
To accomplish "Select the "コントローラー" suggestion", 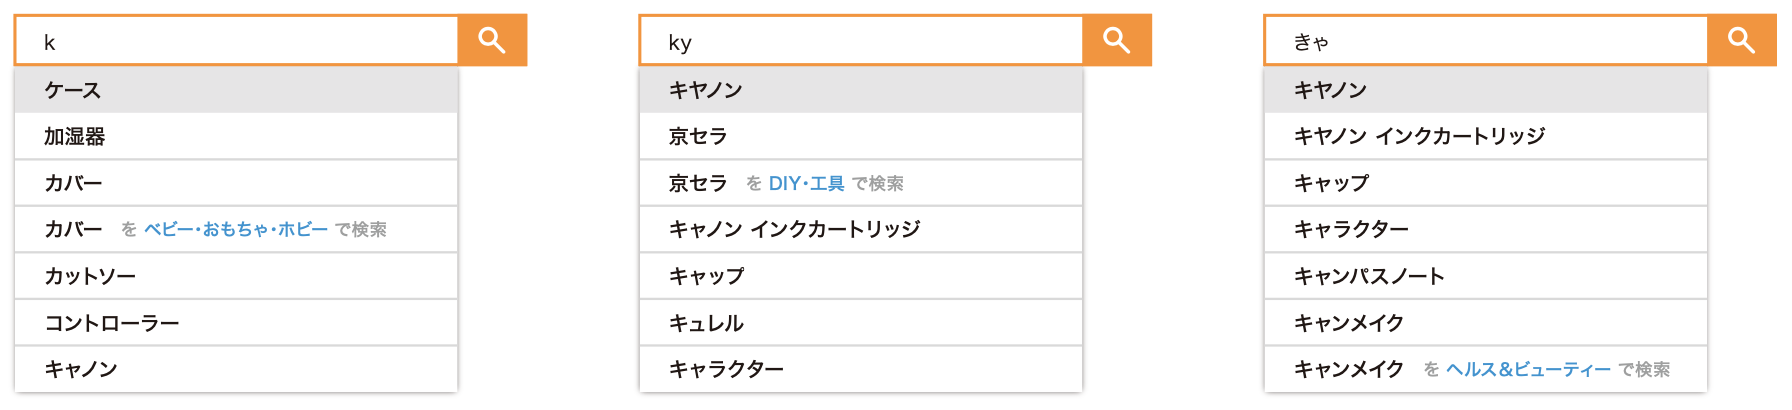I will point(236,323).
